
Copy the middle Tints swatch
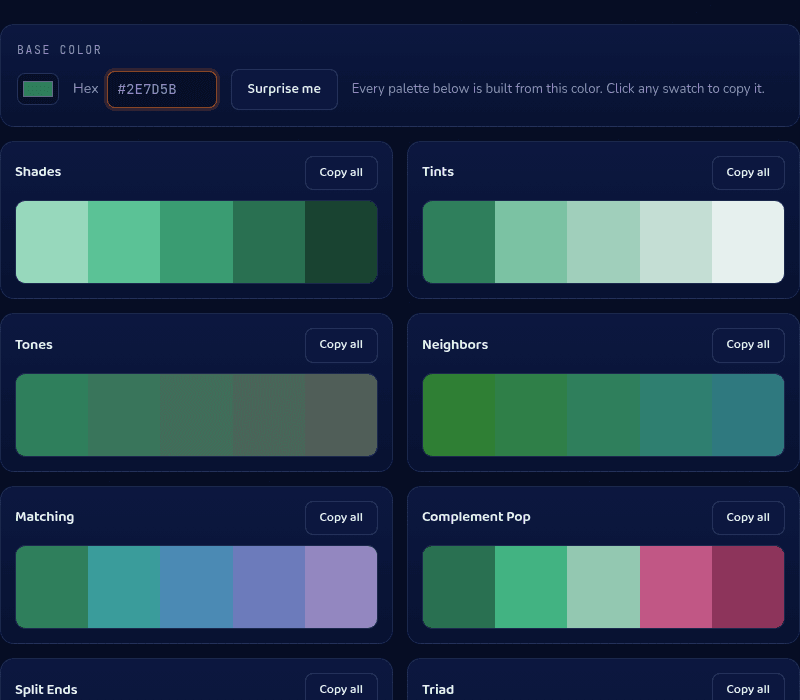click(603, 242)
